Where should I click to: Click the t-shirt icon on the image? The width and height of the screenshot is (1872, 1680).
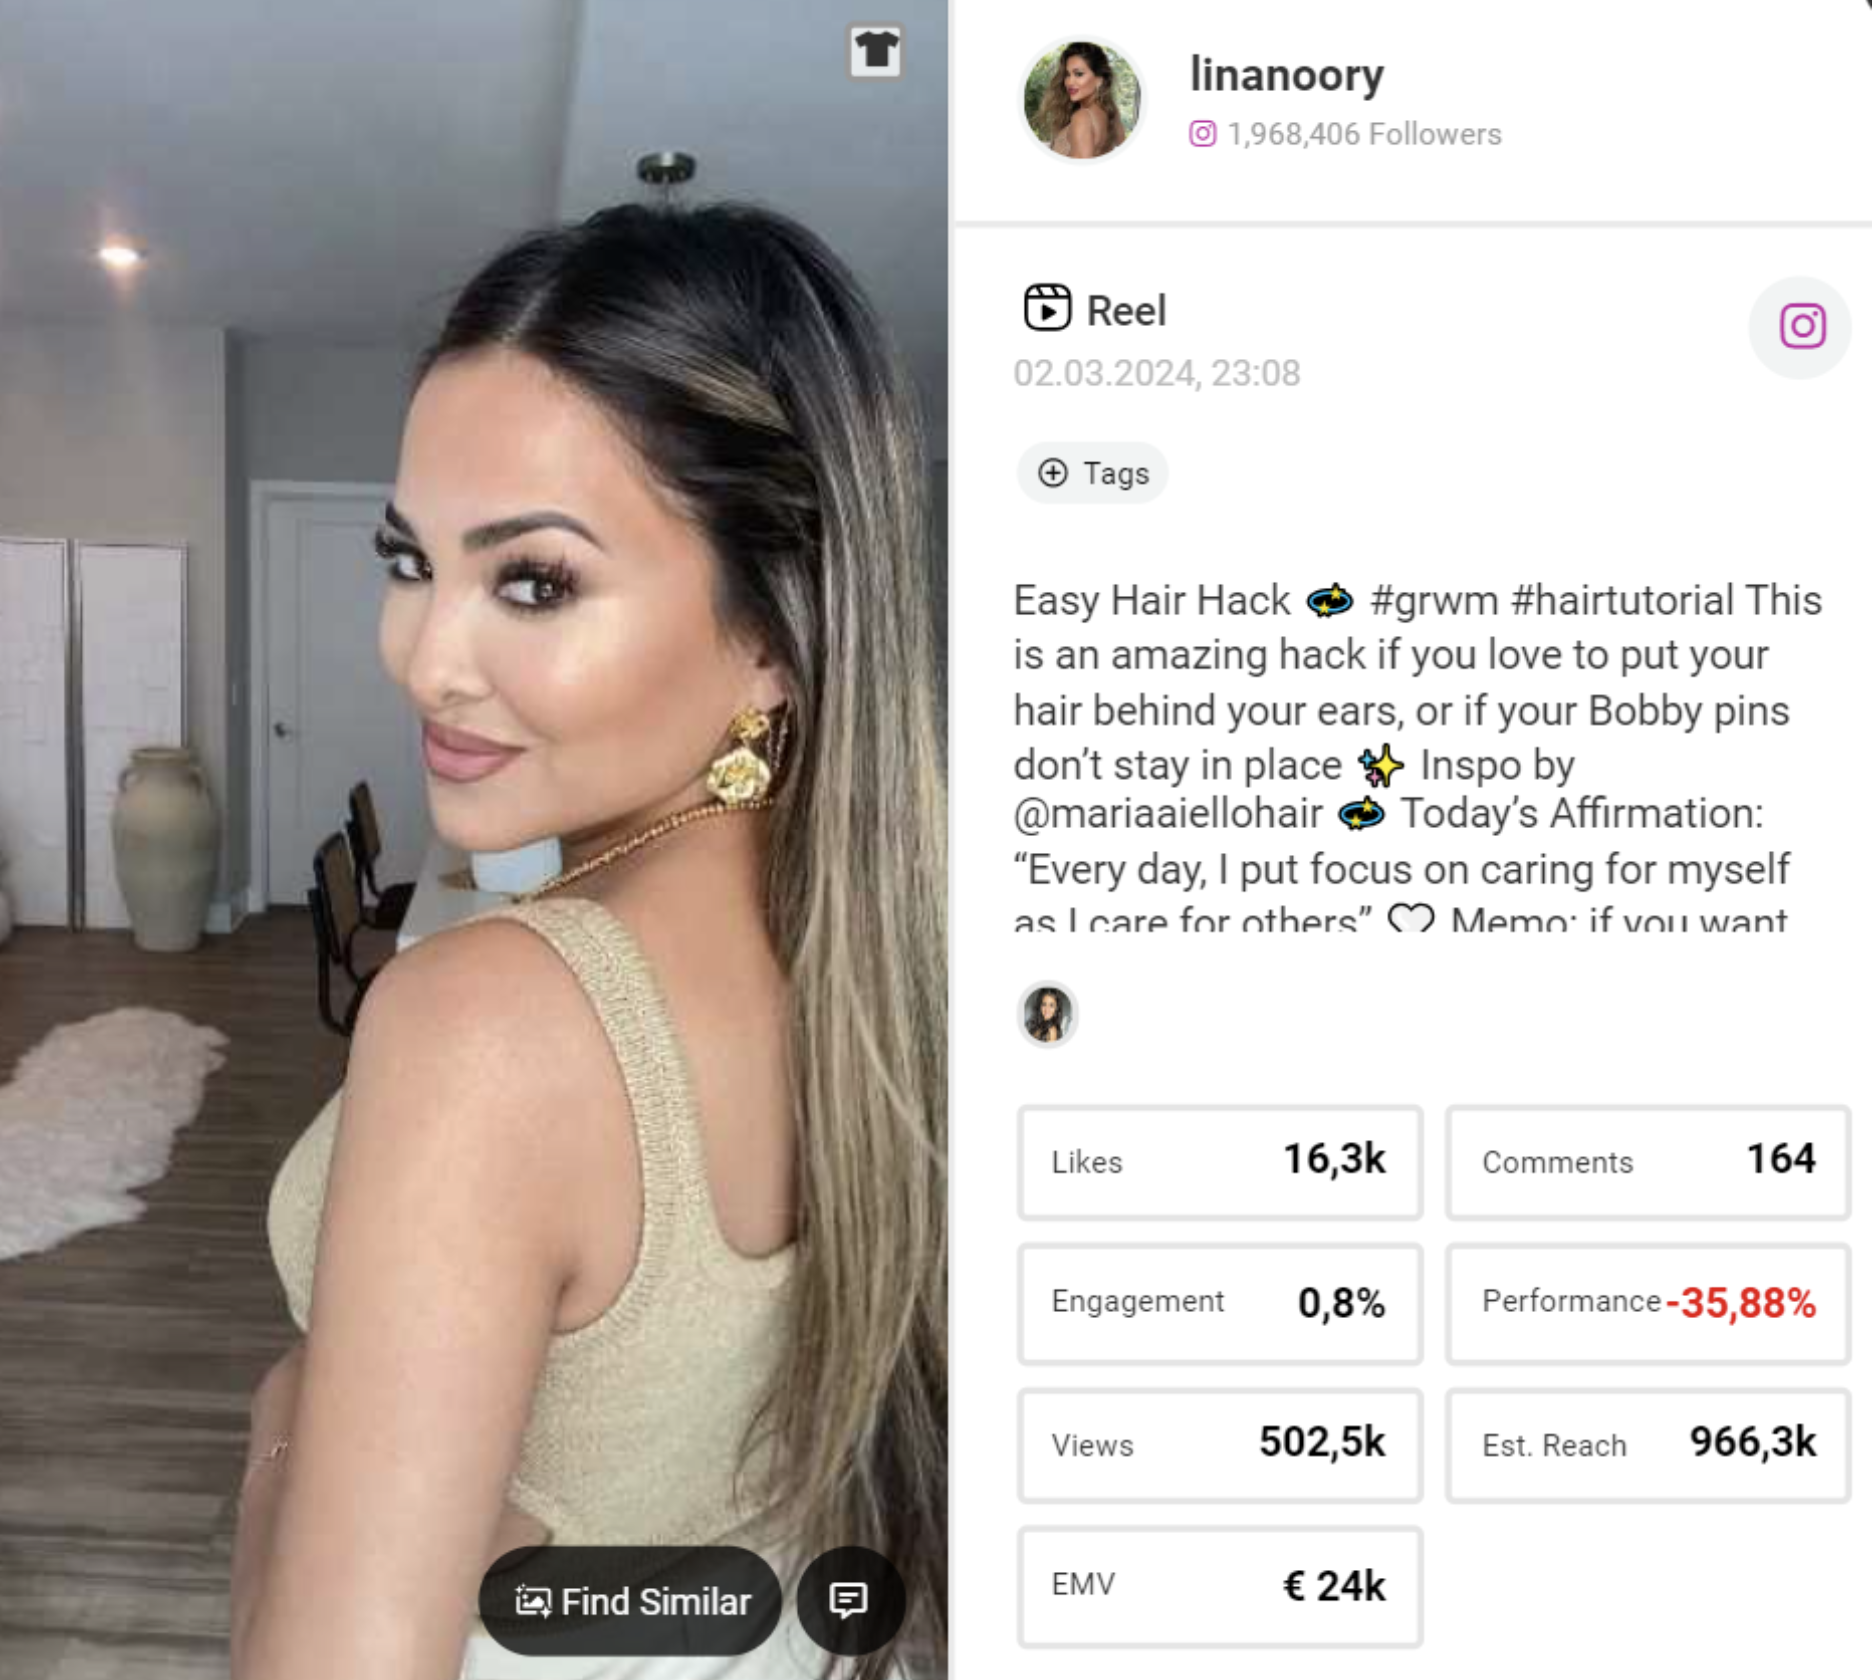[875, 51]
